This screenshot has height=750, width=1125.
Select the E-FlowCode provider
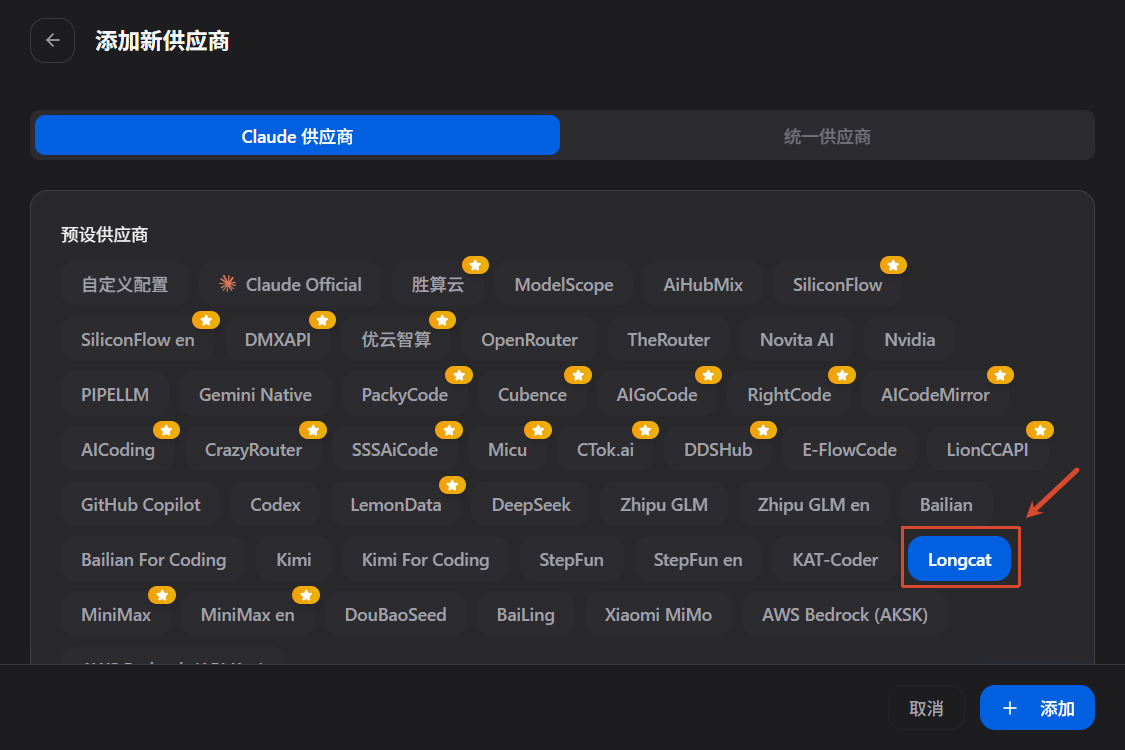click(x=849, y=450)
